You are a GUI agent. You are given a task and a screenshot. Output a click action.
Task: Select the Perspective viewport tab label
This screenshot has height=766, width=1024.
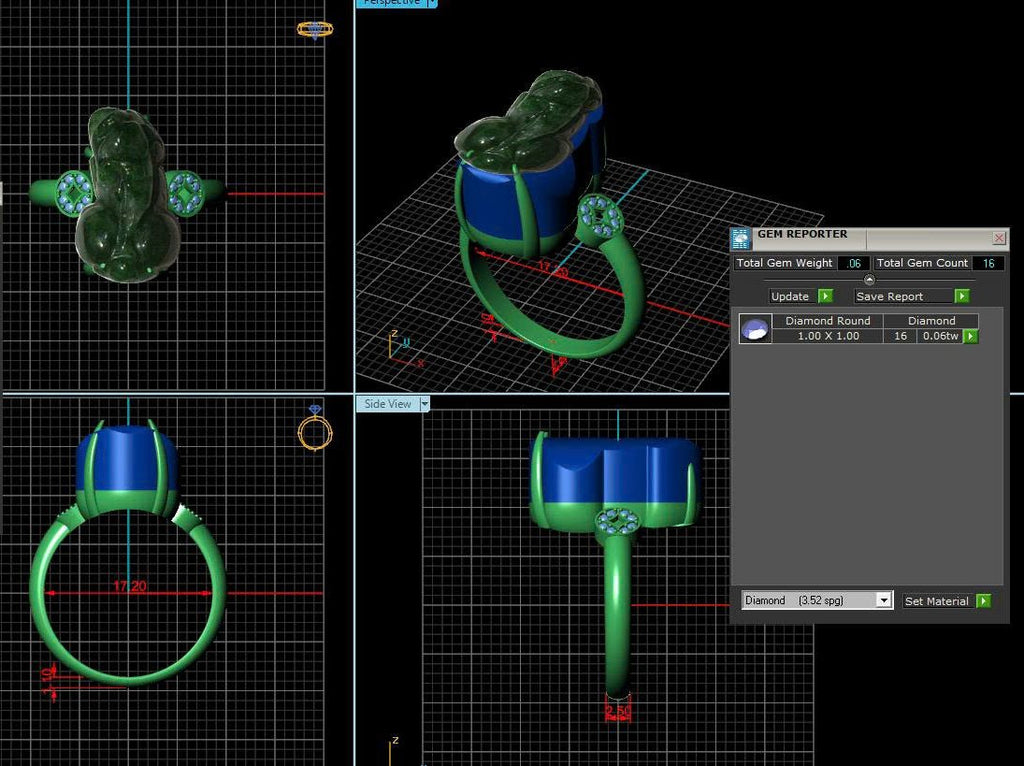[x=391, y=3]
